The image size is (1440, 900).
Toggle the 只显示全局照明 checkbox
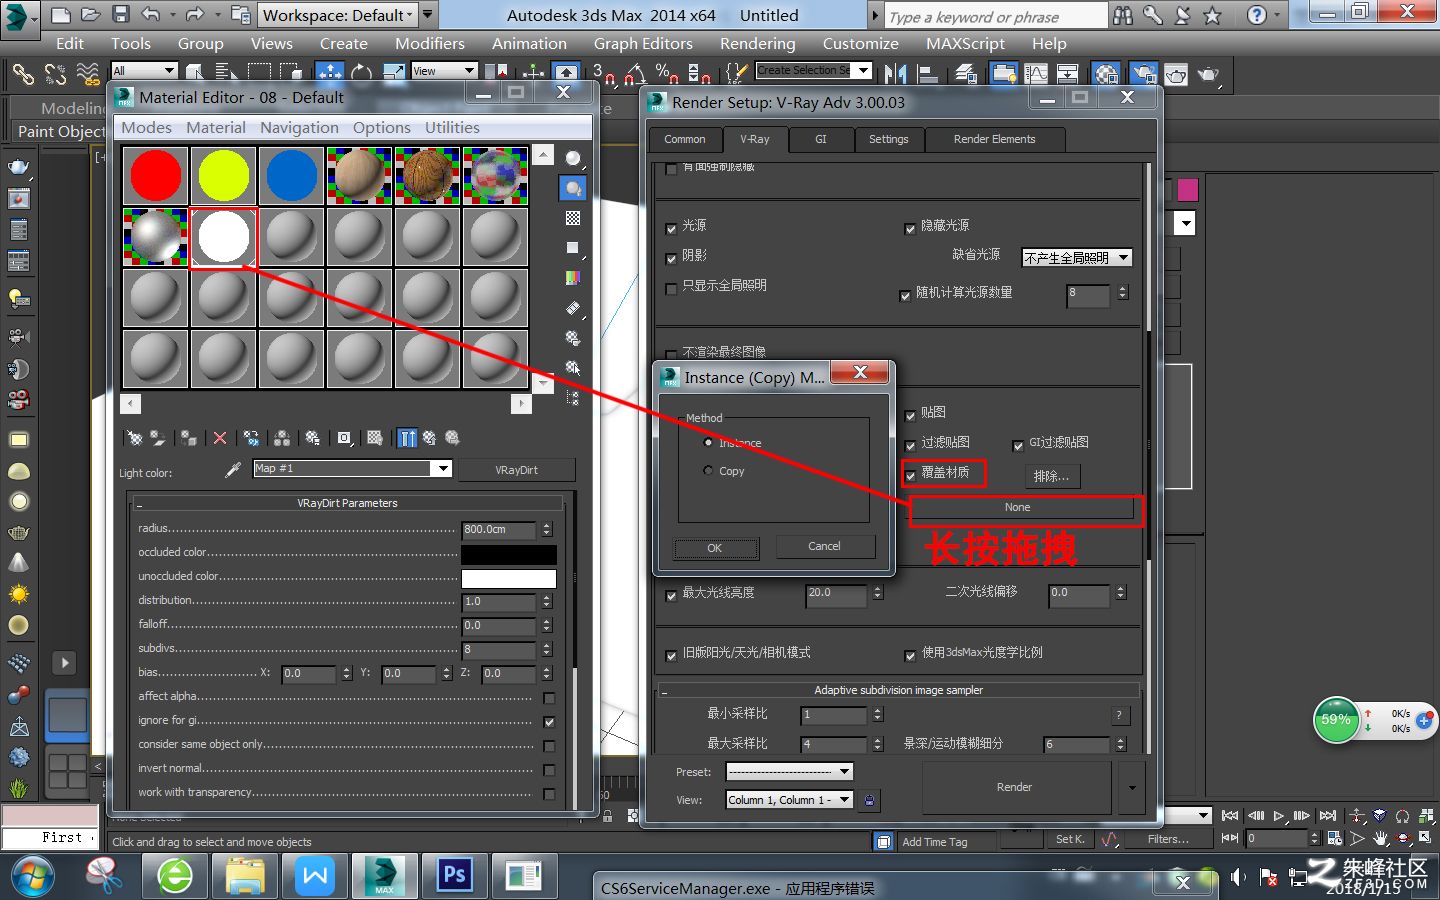coord(671,288)
